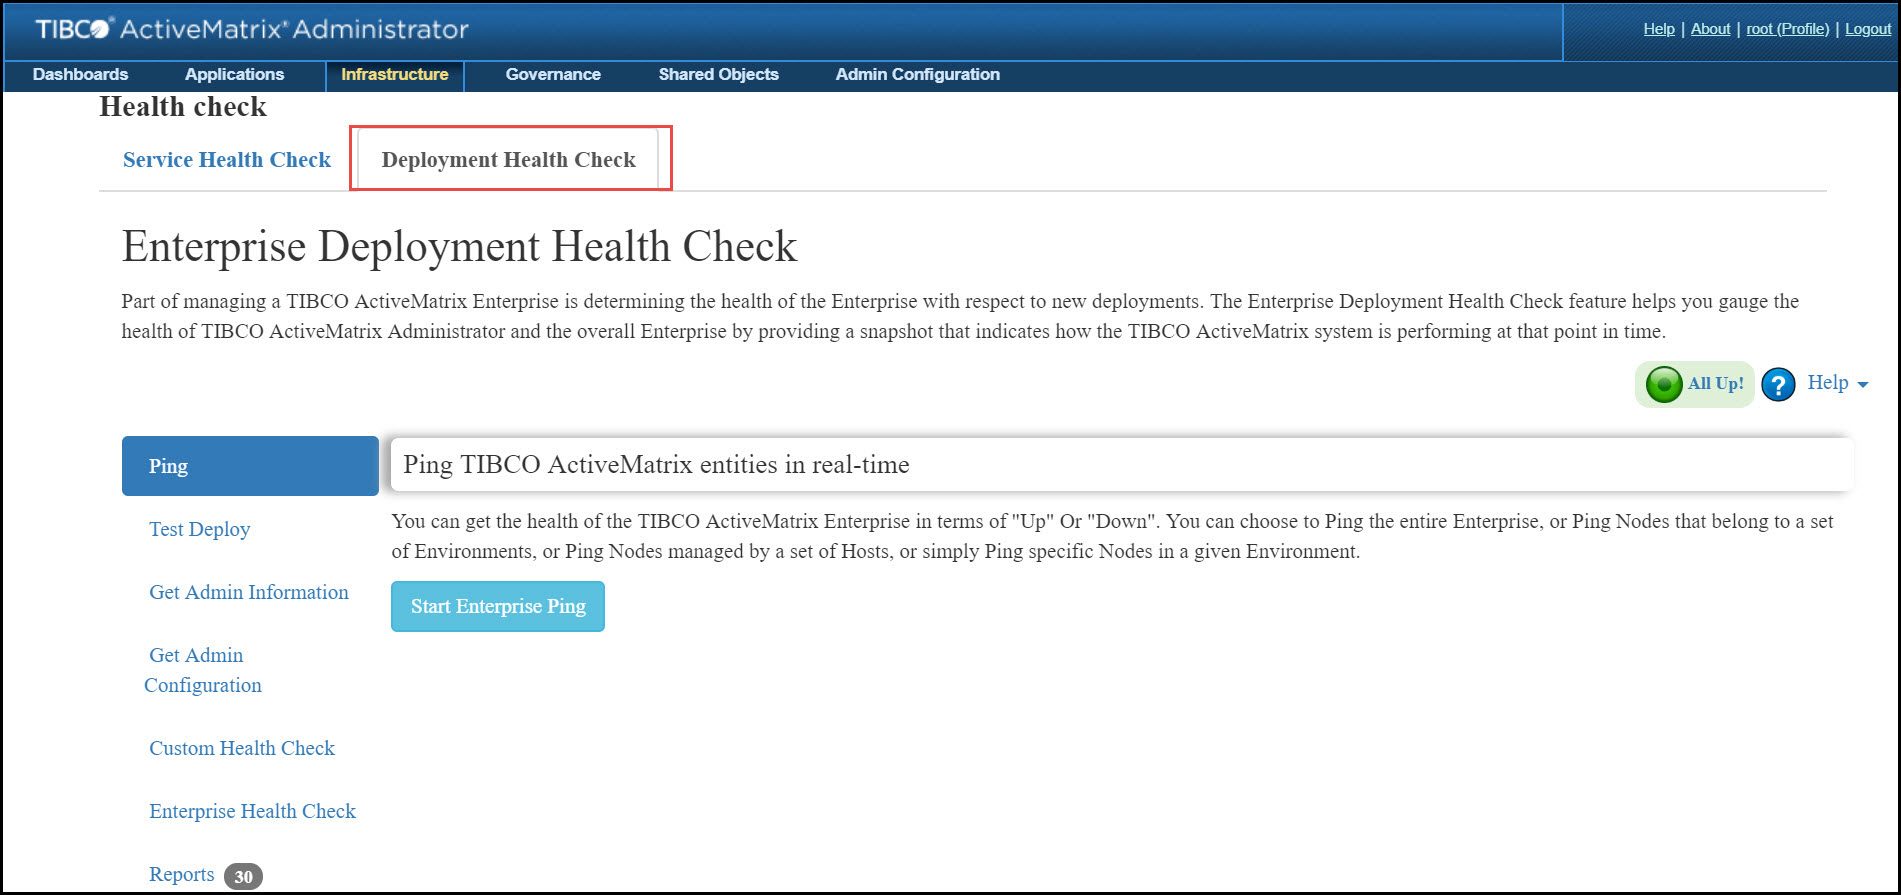1901x895 pixels.
Task: Open the Test Deploy section
Action: (200, 529)
